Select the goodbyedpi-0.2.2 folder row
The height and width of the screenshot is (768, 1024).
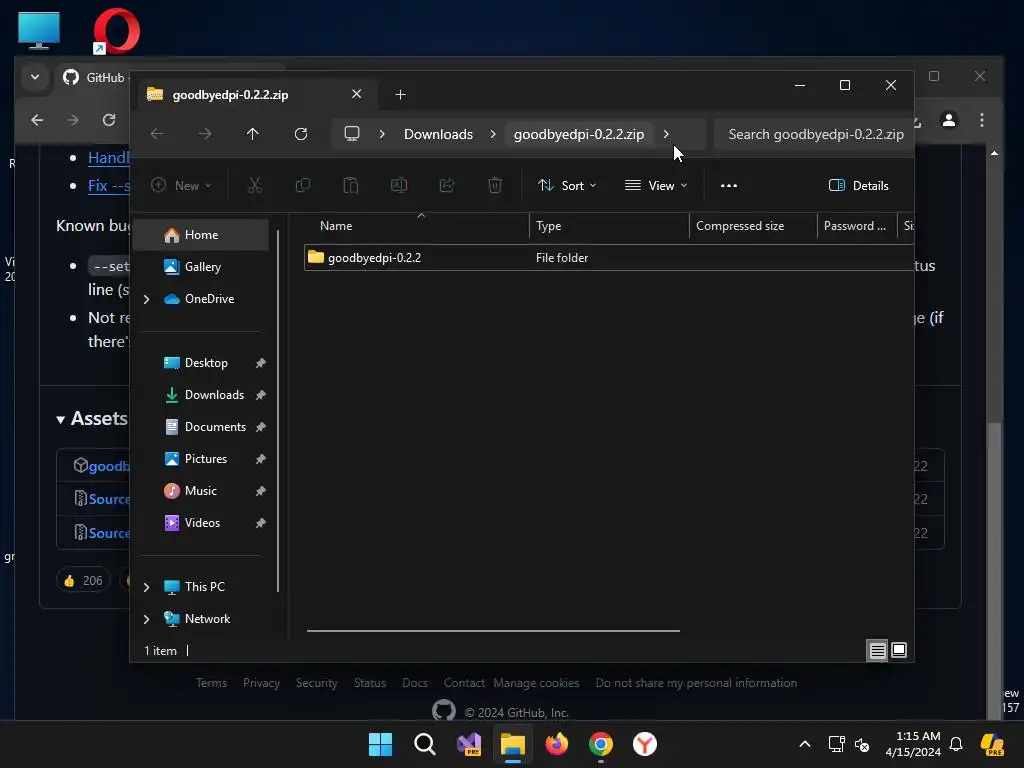coord(609,257)
